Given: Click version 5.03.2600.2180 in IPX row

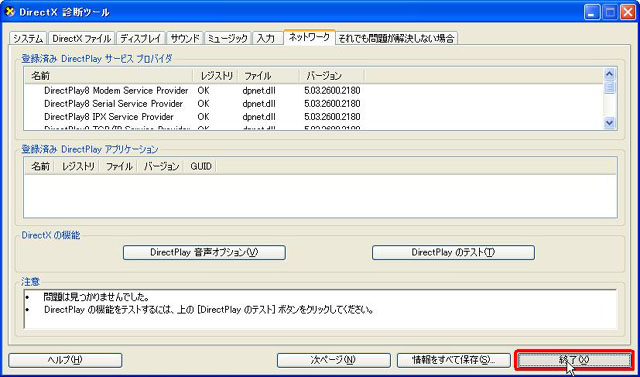Looking at the screenshot, I should click(x=332, y=117).
